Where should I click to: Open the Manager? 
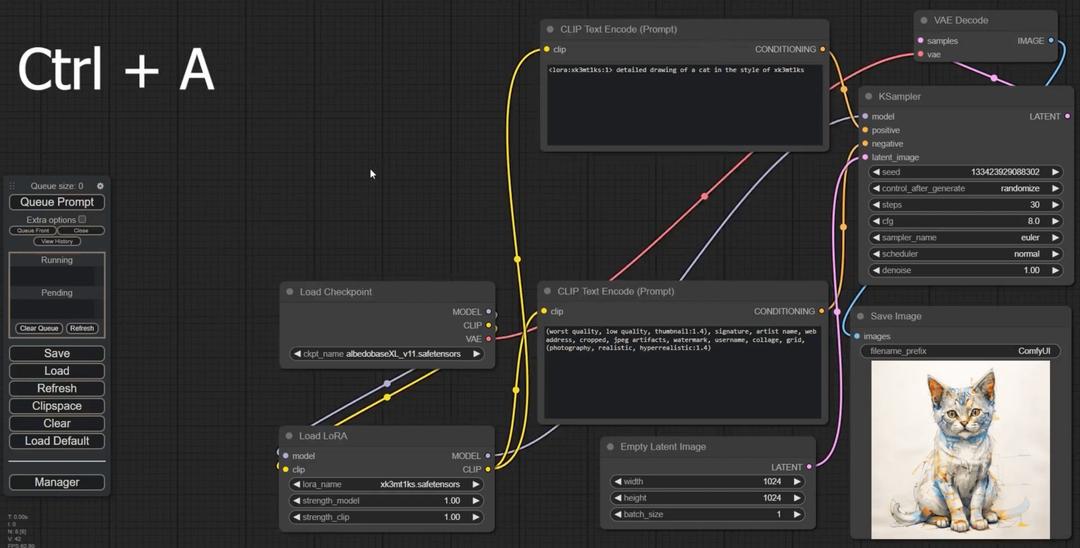click(x=57, y=483)
